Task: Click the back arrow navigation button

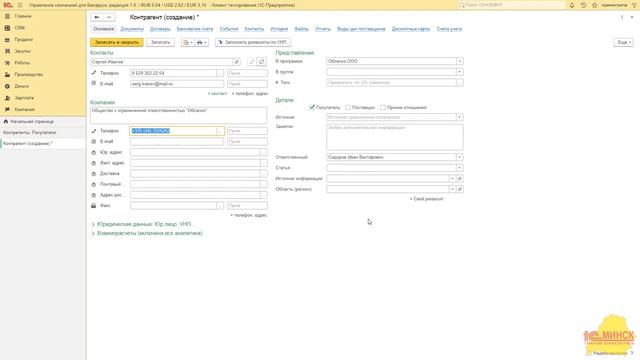Action: (x=97, y=17)
